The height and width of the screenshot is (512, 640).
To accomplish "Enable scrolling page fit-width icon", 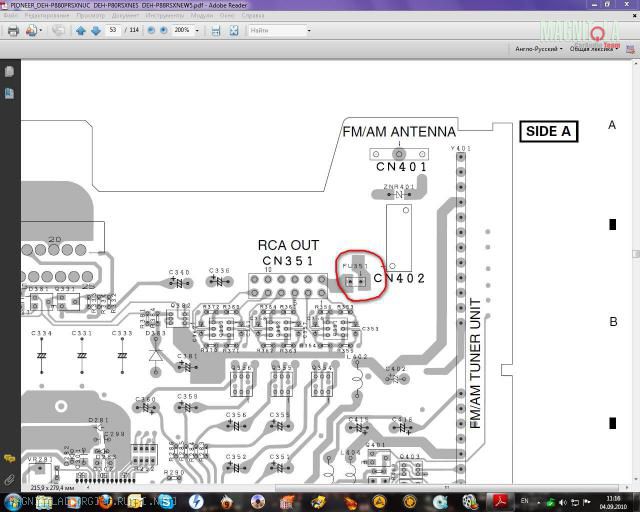I will 216,31.
